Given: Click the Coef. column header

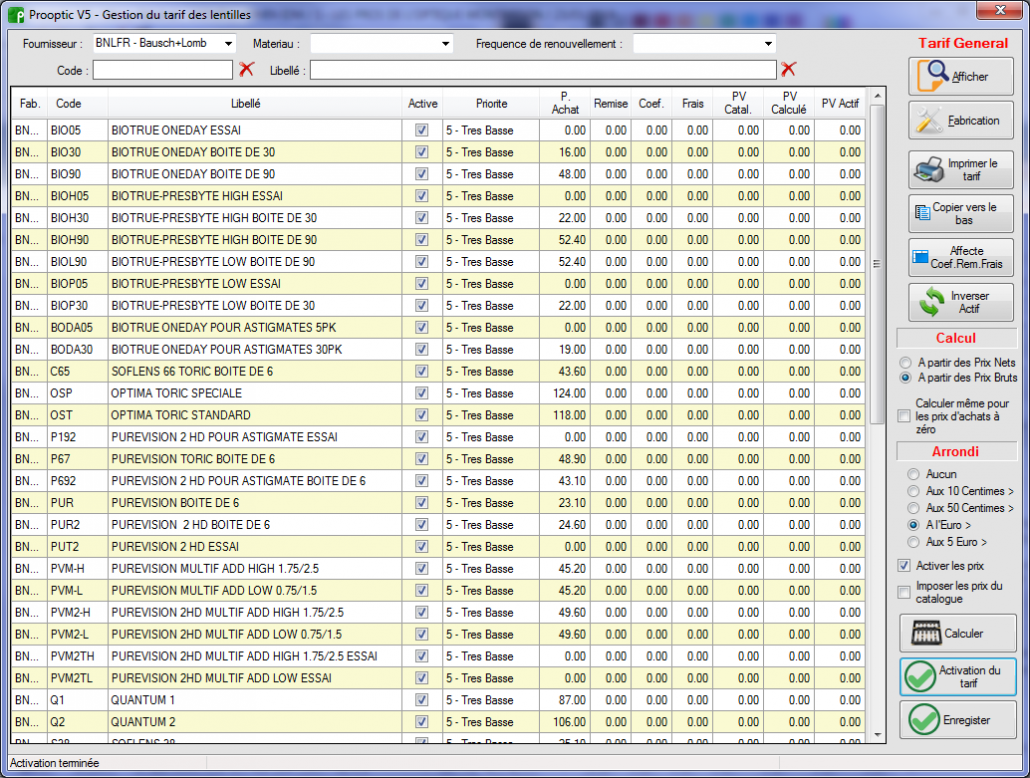Looking at the screenshot, I should pyautogui.click(x=651, y=103).
